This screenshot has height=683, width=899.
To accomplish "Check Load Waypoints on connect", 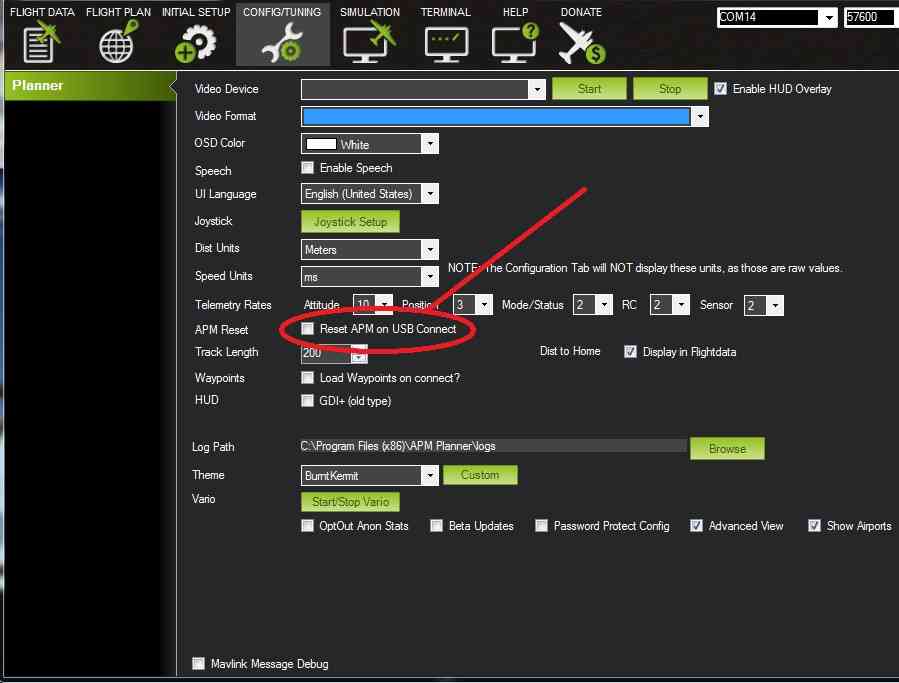I will pos(308,378).
